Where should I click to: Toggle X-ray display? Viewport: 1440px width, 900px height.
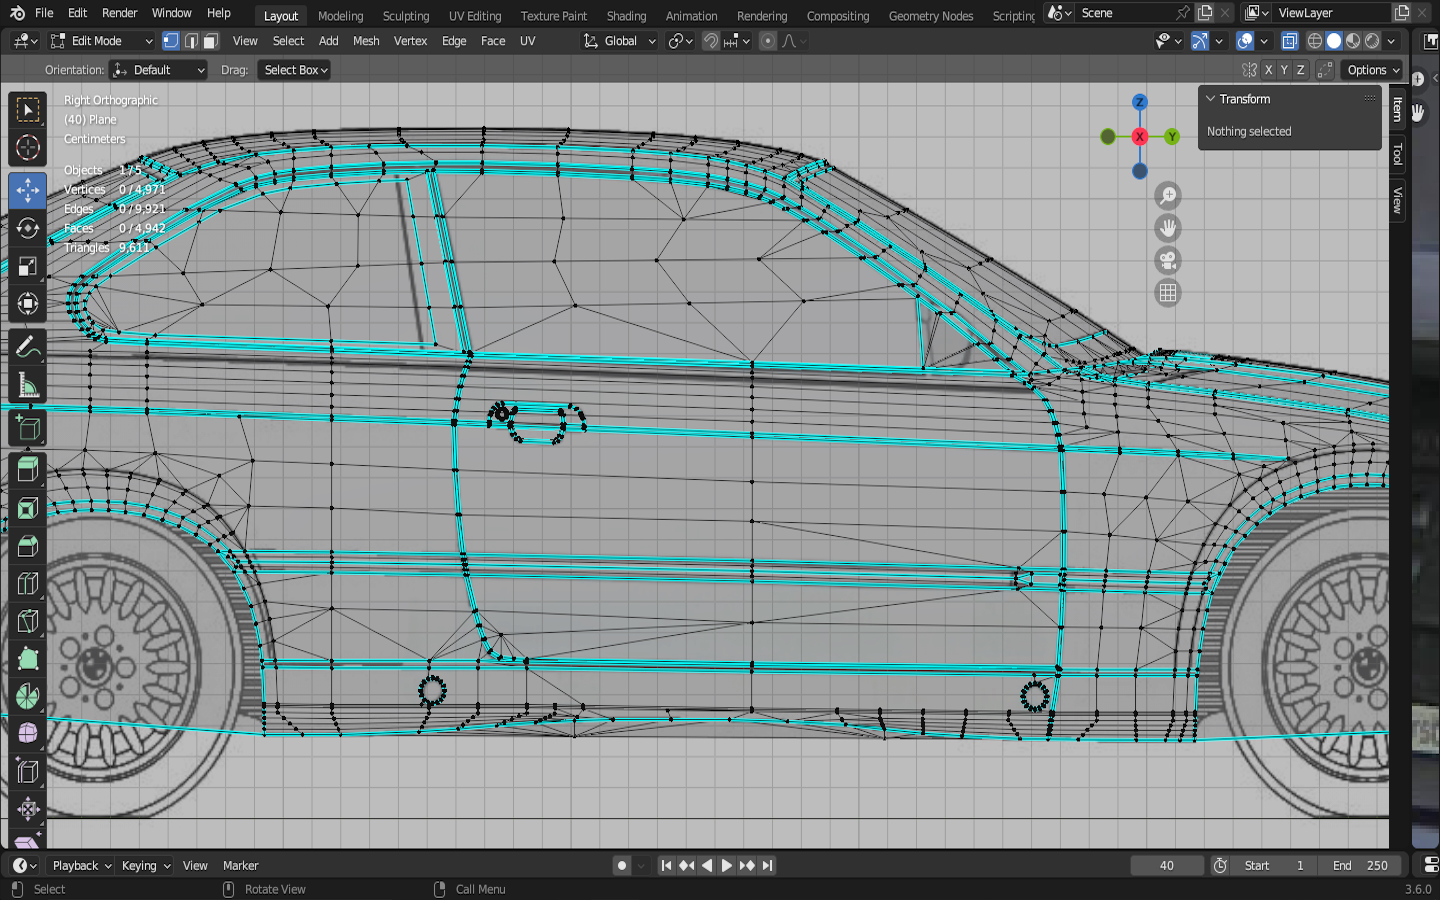point(1290,41)
